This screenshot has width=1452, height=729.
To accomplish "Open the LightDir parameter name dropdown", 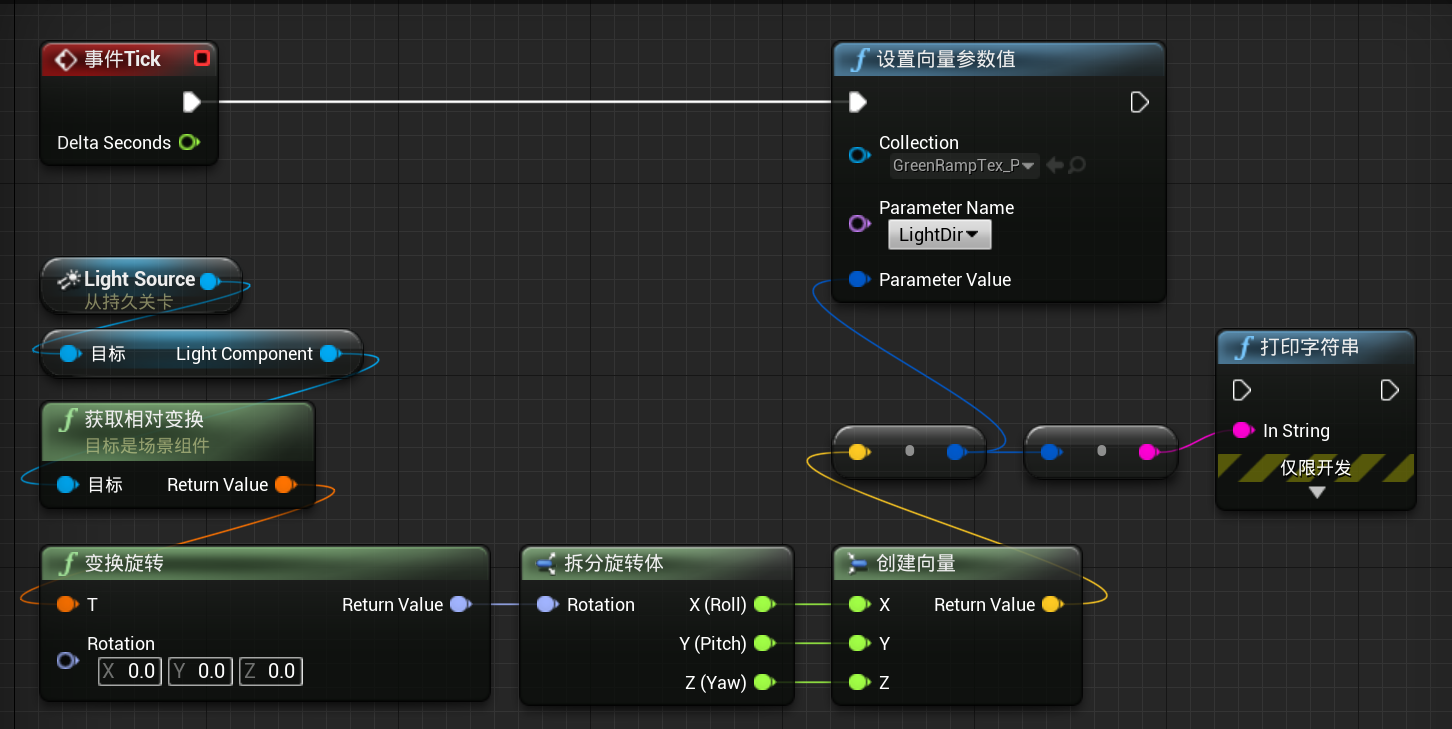I will tap(939, 235).
